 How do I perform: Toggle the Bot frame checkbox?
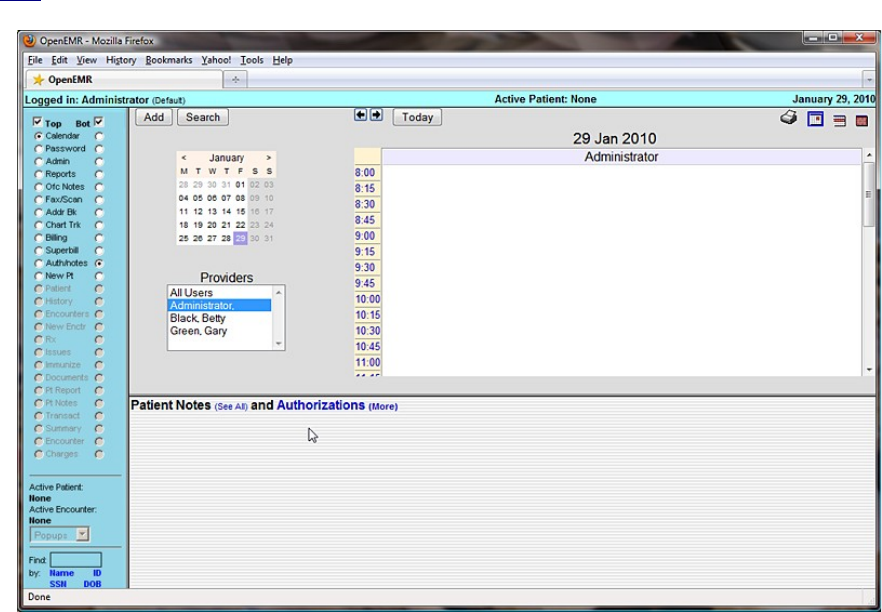(98, 122)
